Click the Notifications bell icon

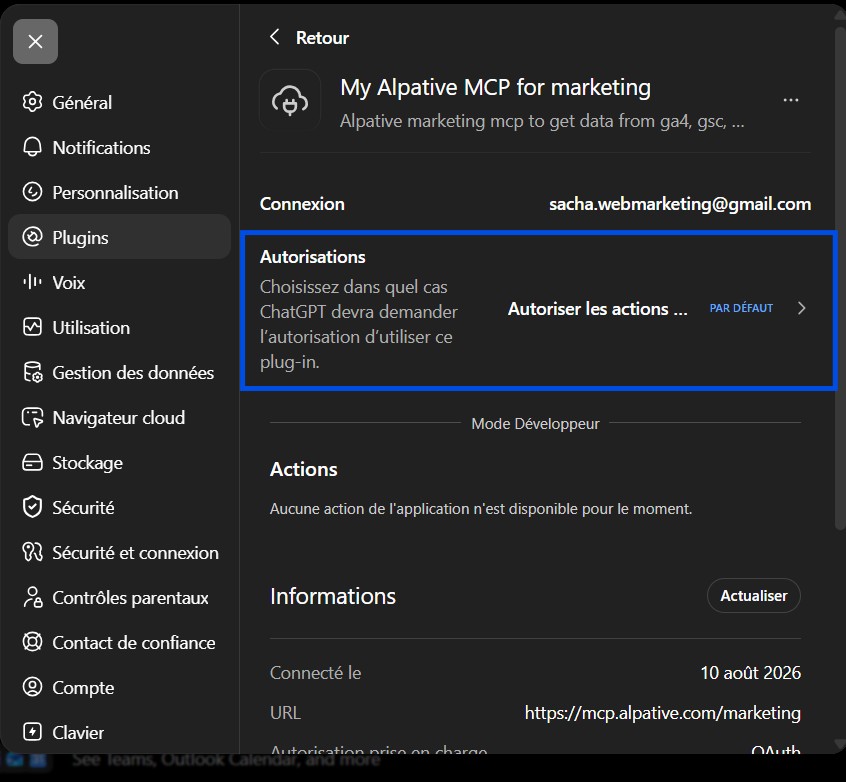(x=32, y=147)
